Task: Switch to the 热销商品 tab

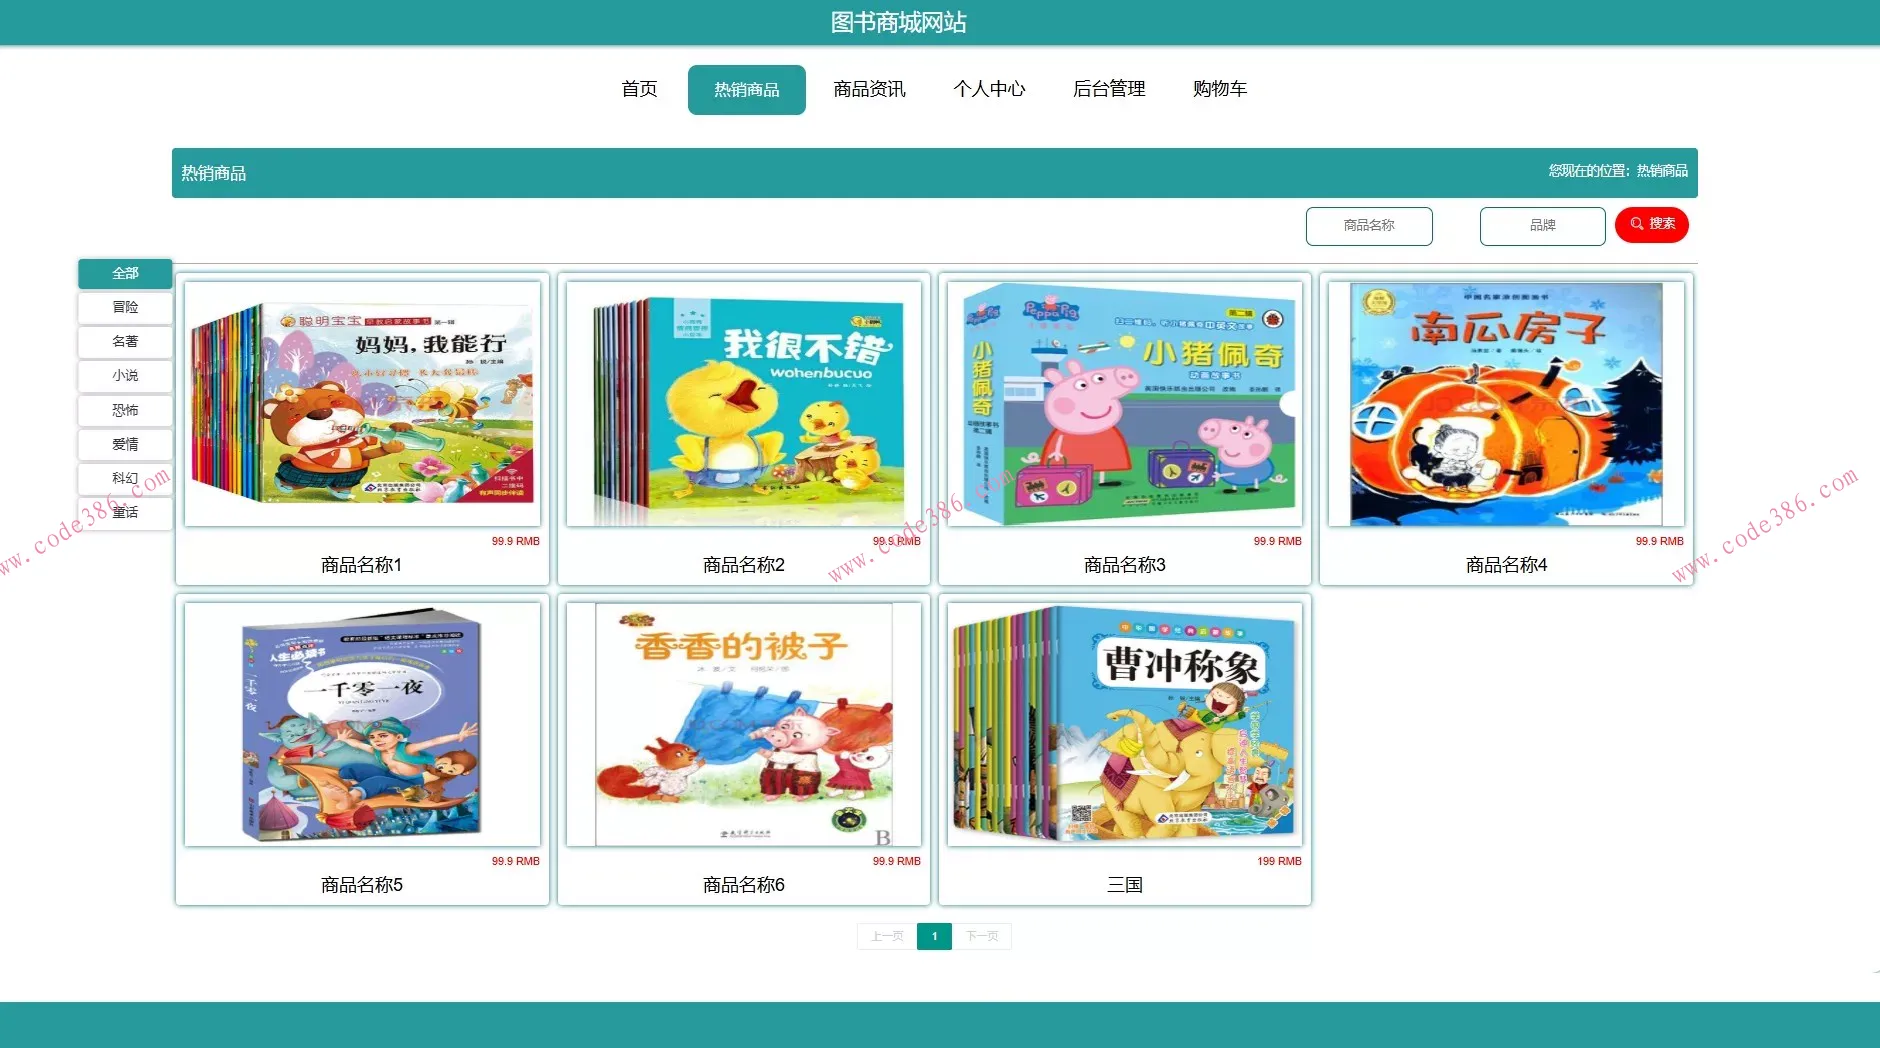Action: tap(746, 89)
